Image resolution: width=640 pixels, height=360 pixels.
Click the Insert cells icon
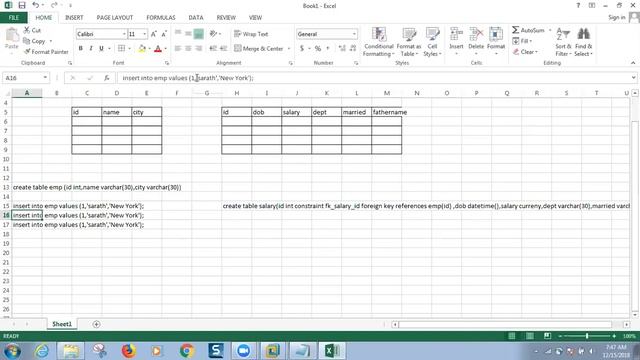tap(456, 34)
